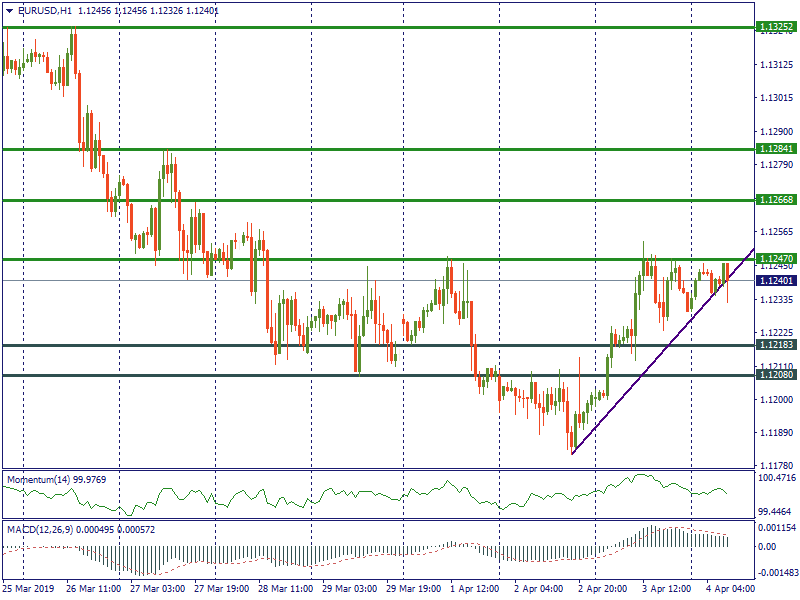Click the 1.13015 price scale value
The image size is (800, 600).
(x=775, y=98)
